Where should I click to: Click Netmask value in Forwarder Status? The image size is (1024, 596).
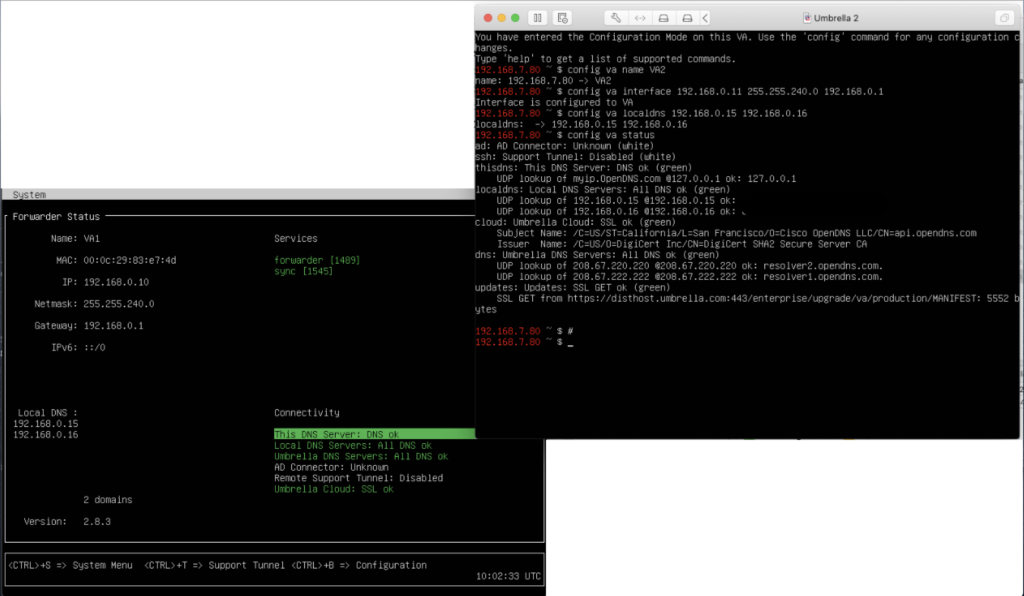[x=119, y=304]
